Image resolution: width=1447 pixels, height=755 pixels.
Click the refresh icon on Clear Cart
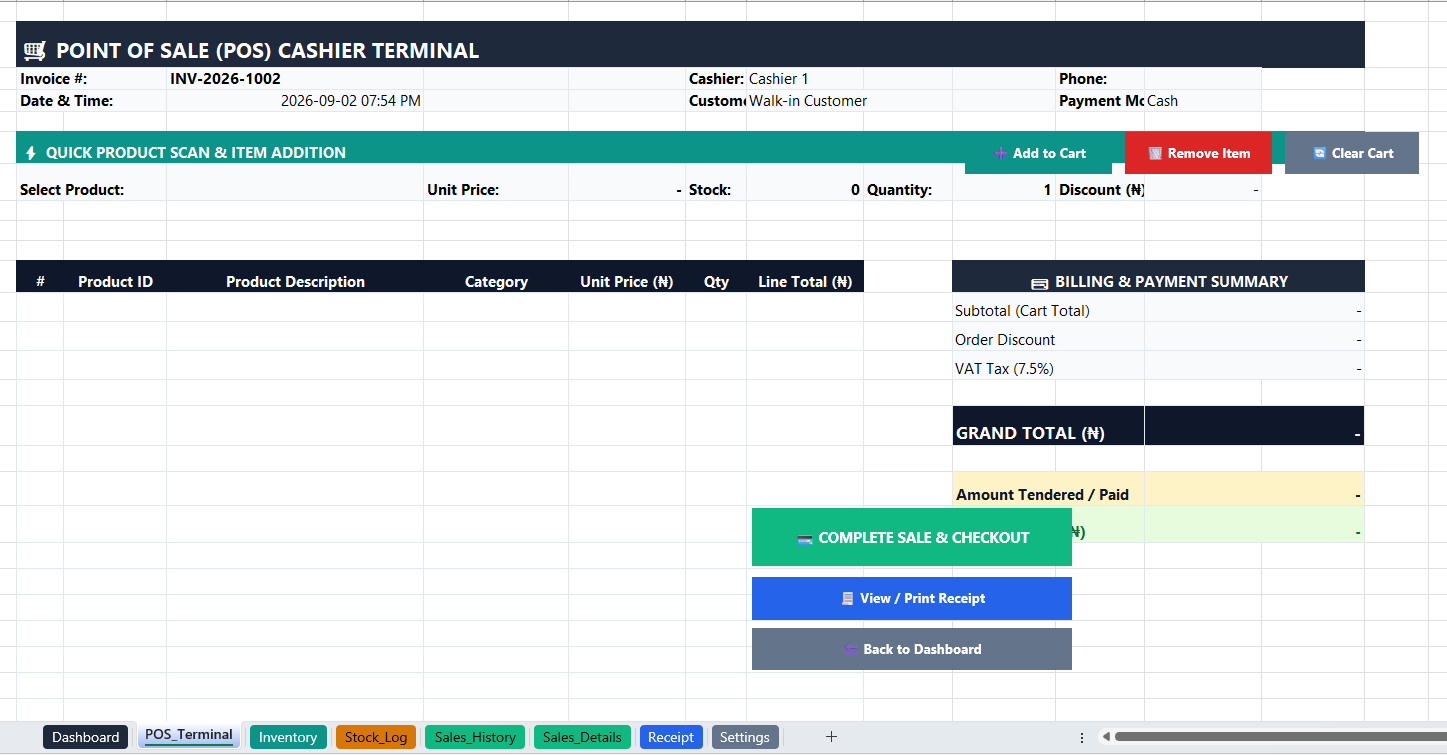pyautogui.click(x=1319, y=153)
